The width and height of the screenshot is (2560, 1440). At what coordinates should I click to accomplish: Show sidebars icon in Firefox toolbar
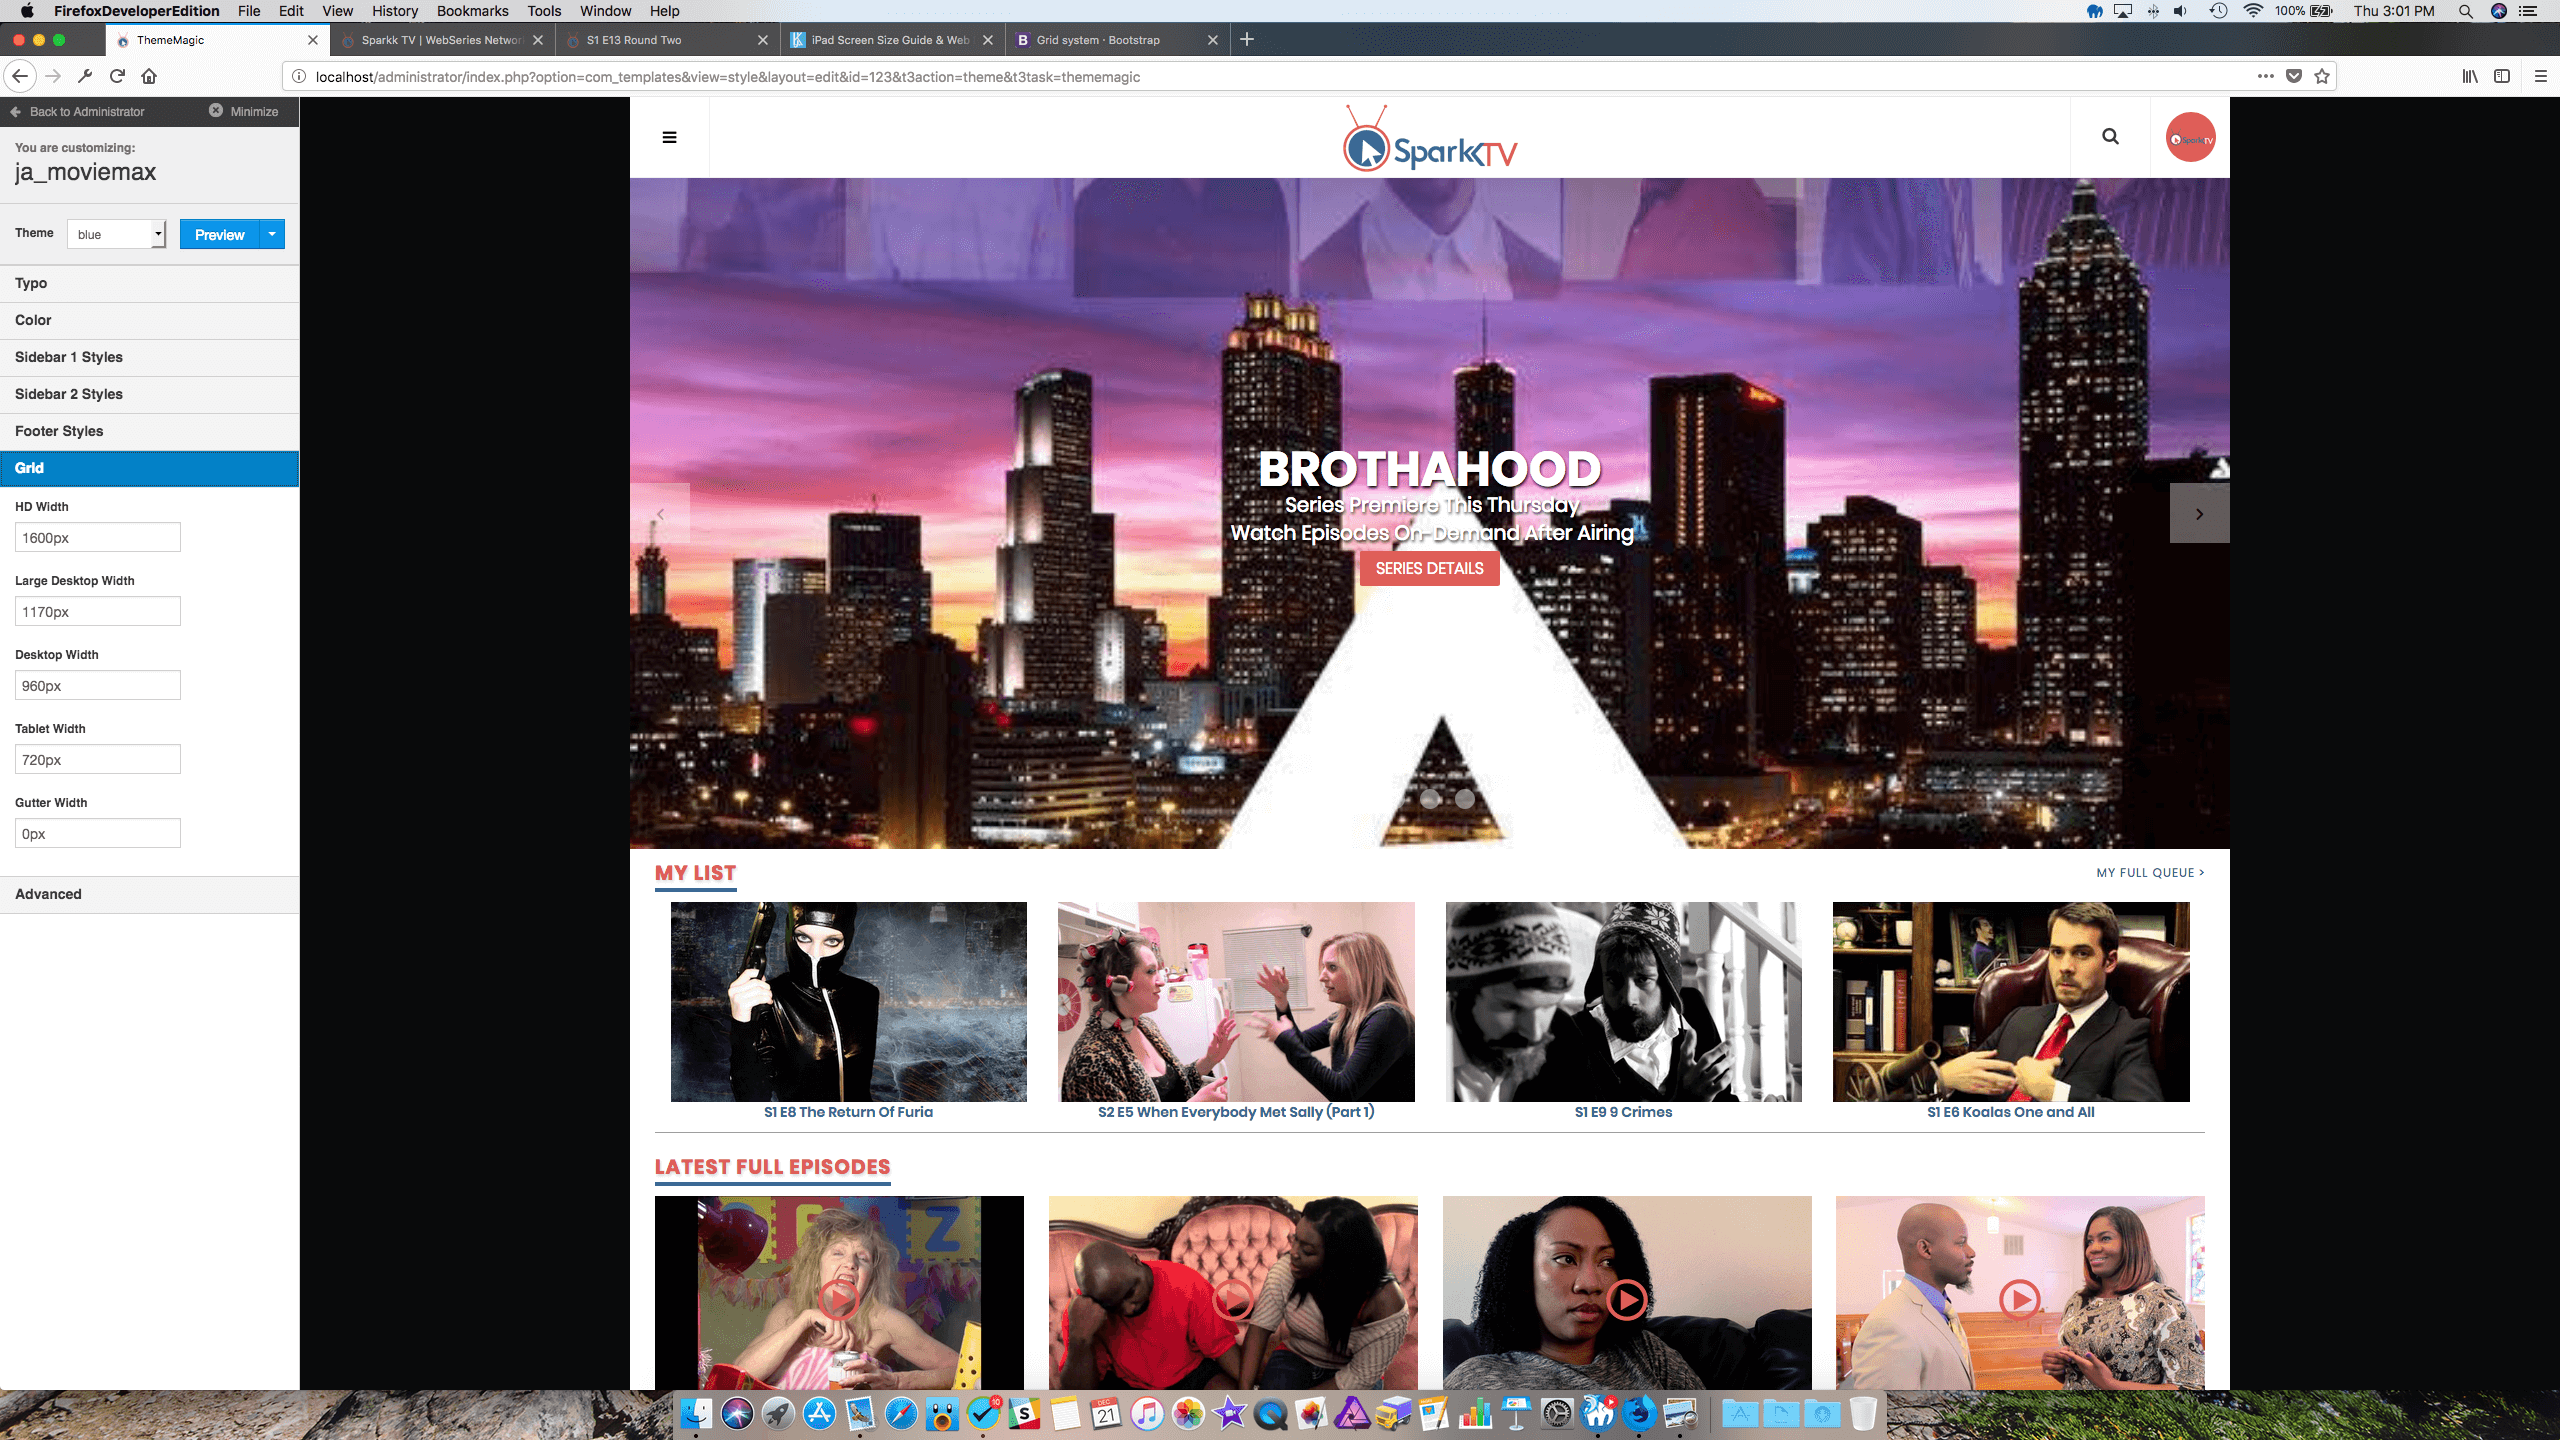[2502, 76]
